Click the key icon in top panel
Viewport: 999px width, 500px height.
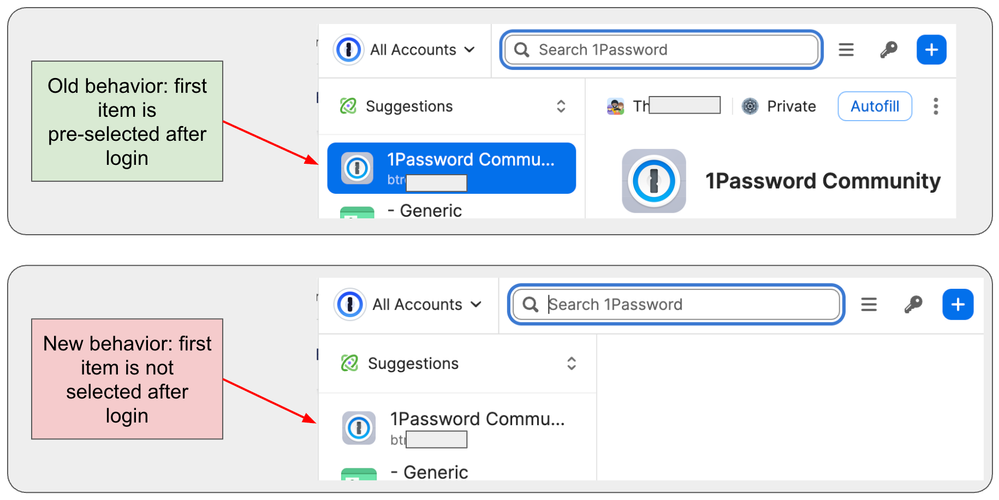pyautogui.click(x=888, y=50)
